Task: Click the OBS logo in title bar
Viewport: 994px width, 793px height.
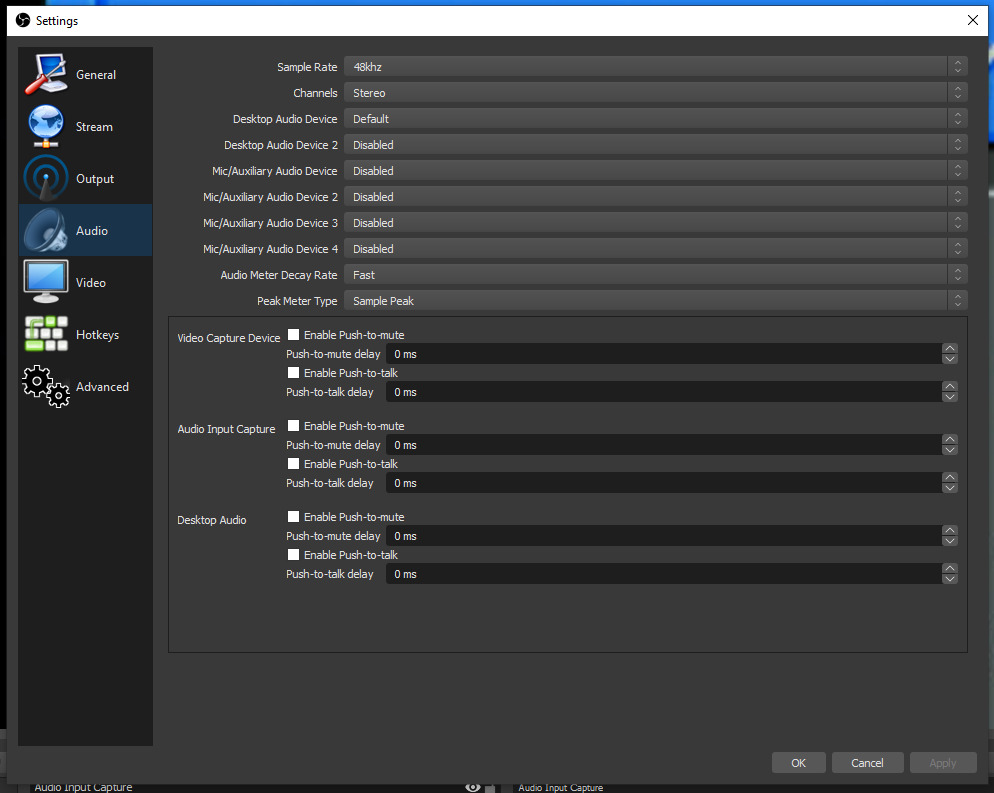Action: pos(23,20)
